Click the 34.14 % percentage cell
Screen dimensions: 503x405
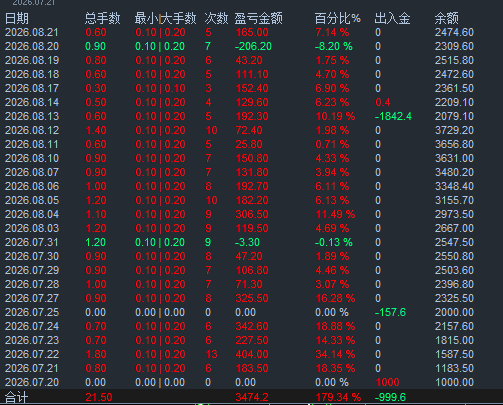click(335, 354)
